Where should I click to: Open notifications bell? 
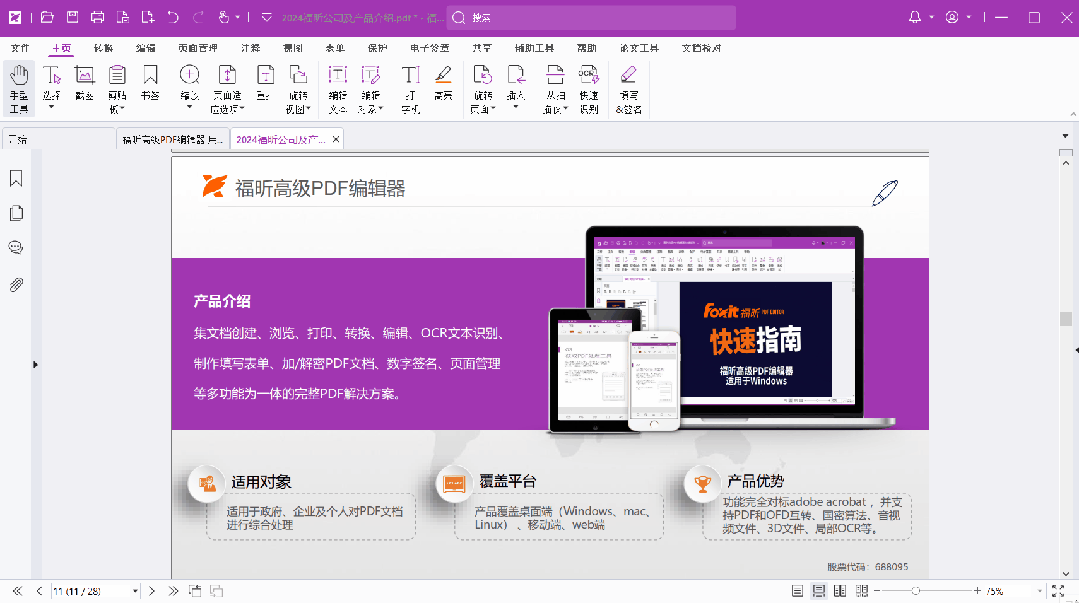click(x=915, y=17)
